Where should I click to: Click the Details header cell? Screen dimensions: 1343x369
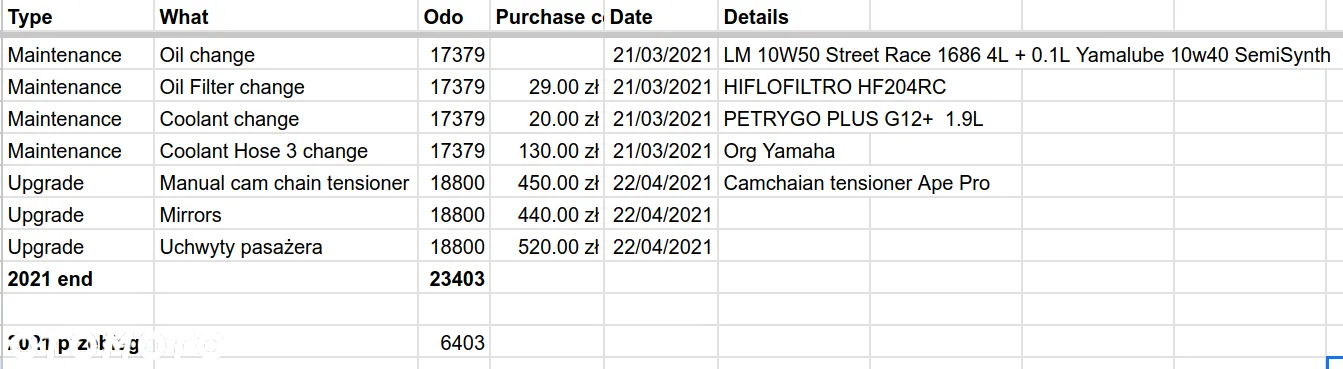click(x=794, y=16)
